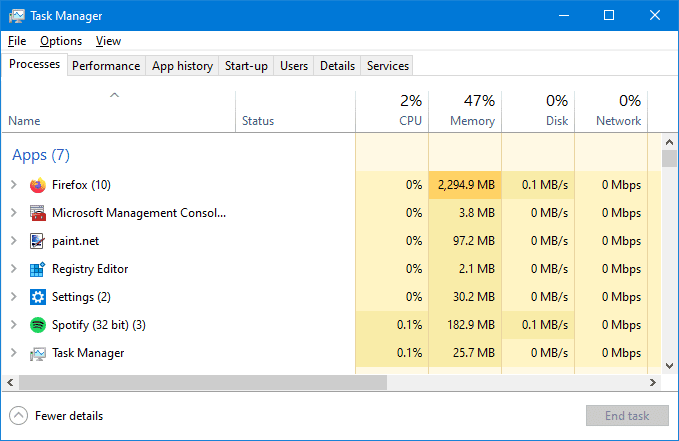The height and width of the screenshot is (441, 679).
Task: Switch to the App history tab
Action: point(182,66)
